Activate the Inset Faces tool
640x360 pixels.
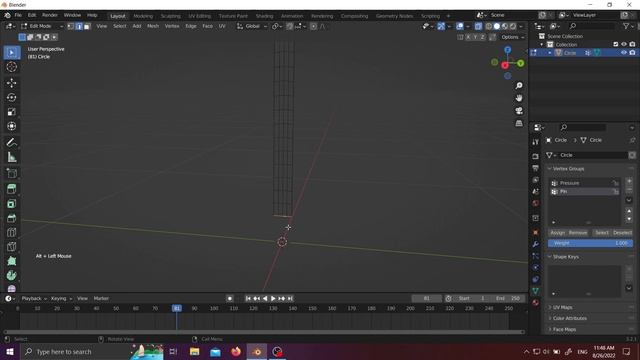pos(11,204)
